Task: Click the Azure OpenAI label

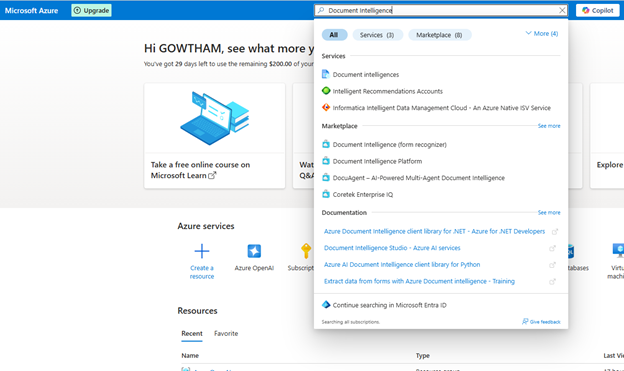Action: (254, 268)
